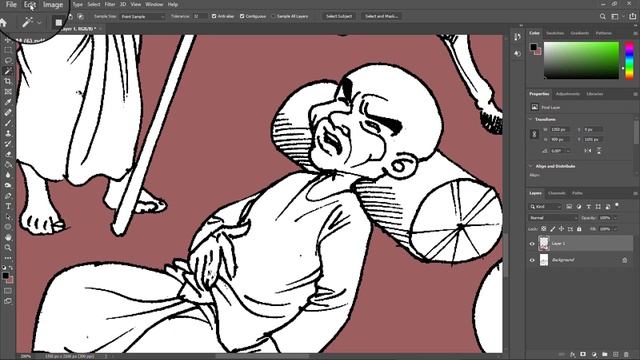Switch to the Paths tab
Image resolution: width=640 pixels, height=360 pixels.
click(x=578, y=193)
